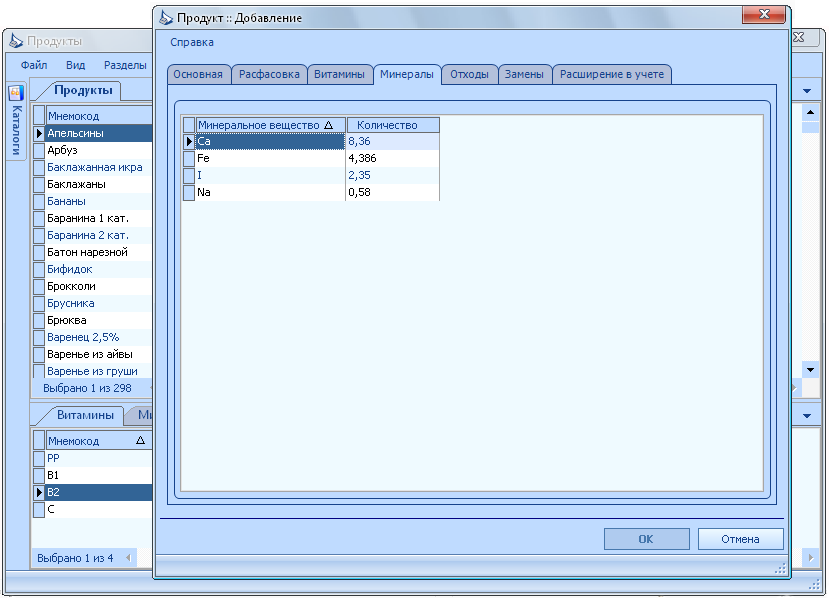This screenshot has width=829, height=598.
Task: Select Бифидок row
Action: (x=99, y=269)
